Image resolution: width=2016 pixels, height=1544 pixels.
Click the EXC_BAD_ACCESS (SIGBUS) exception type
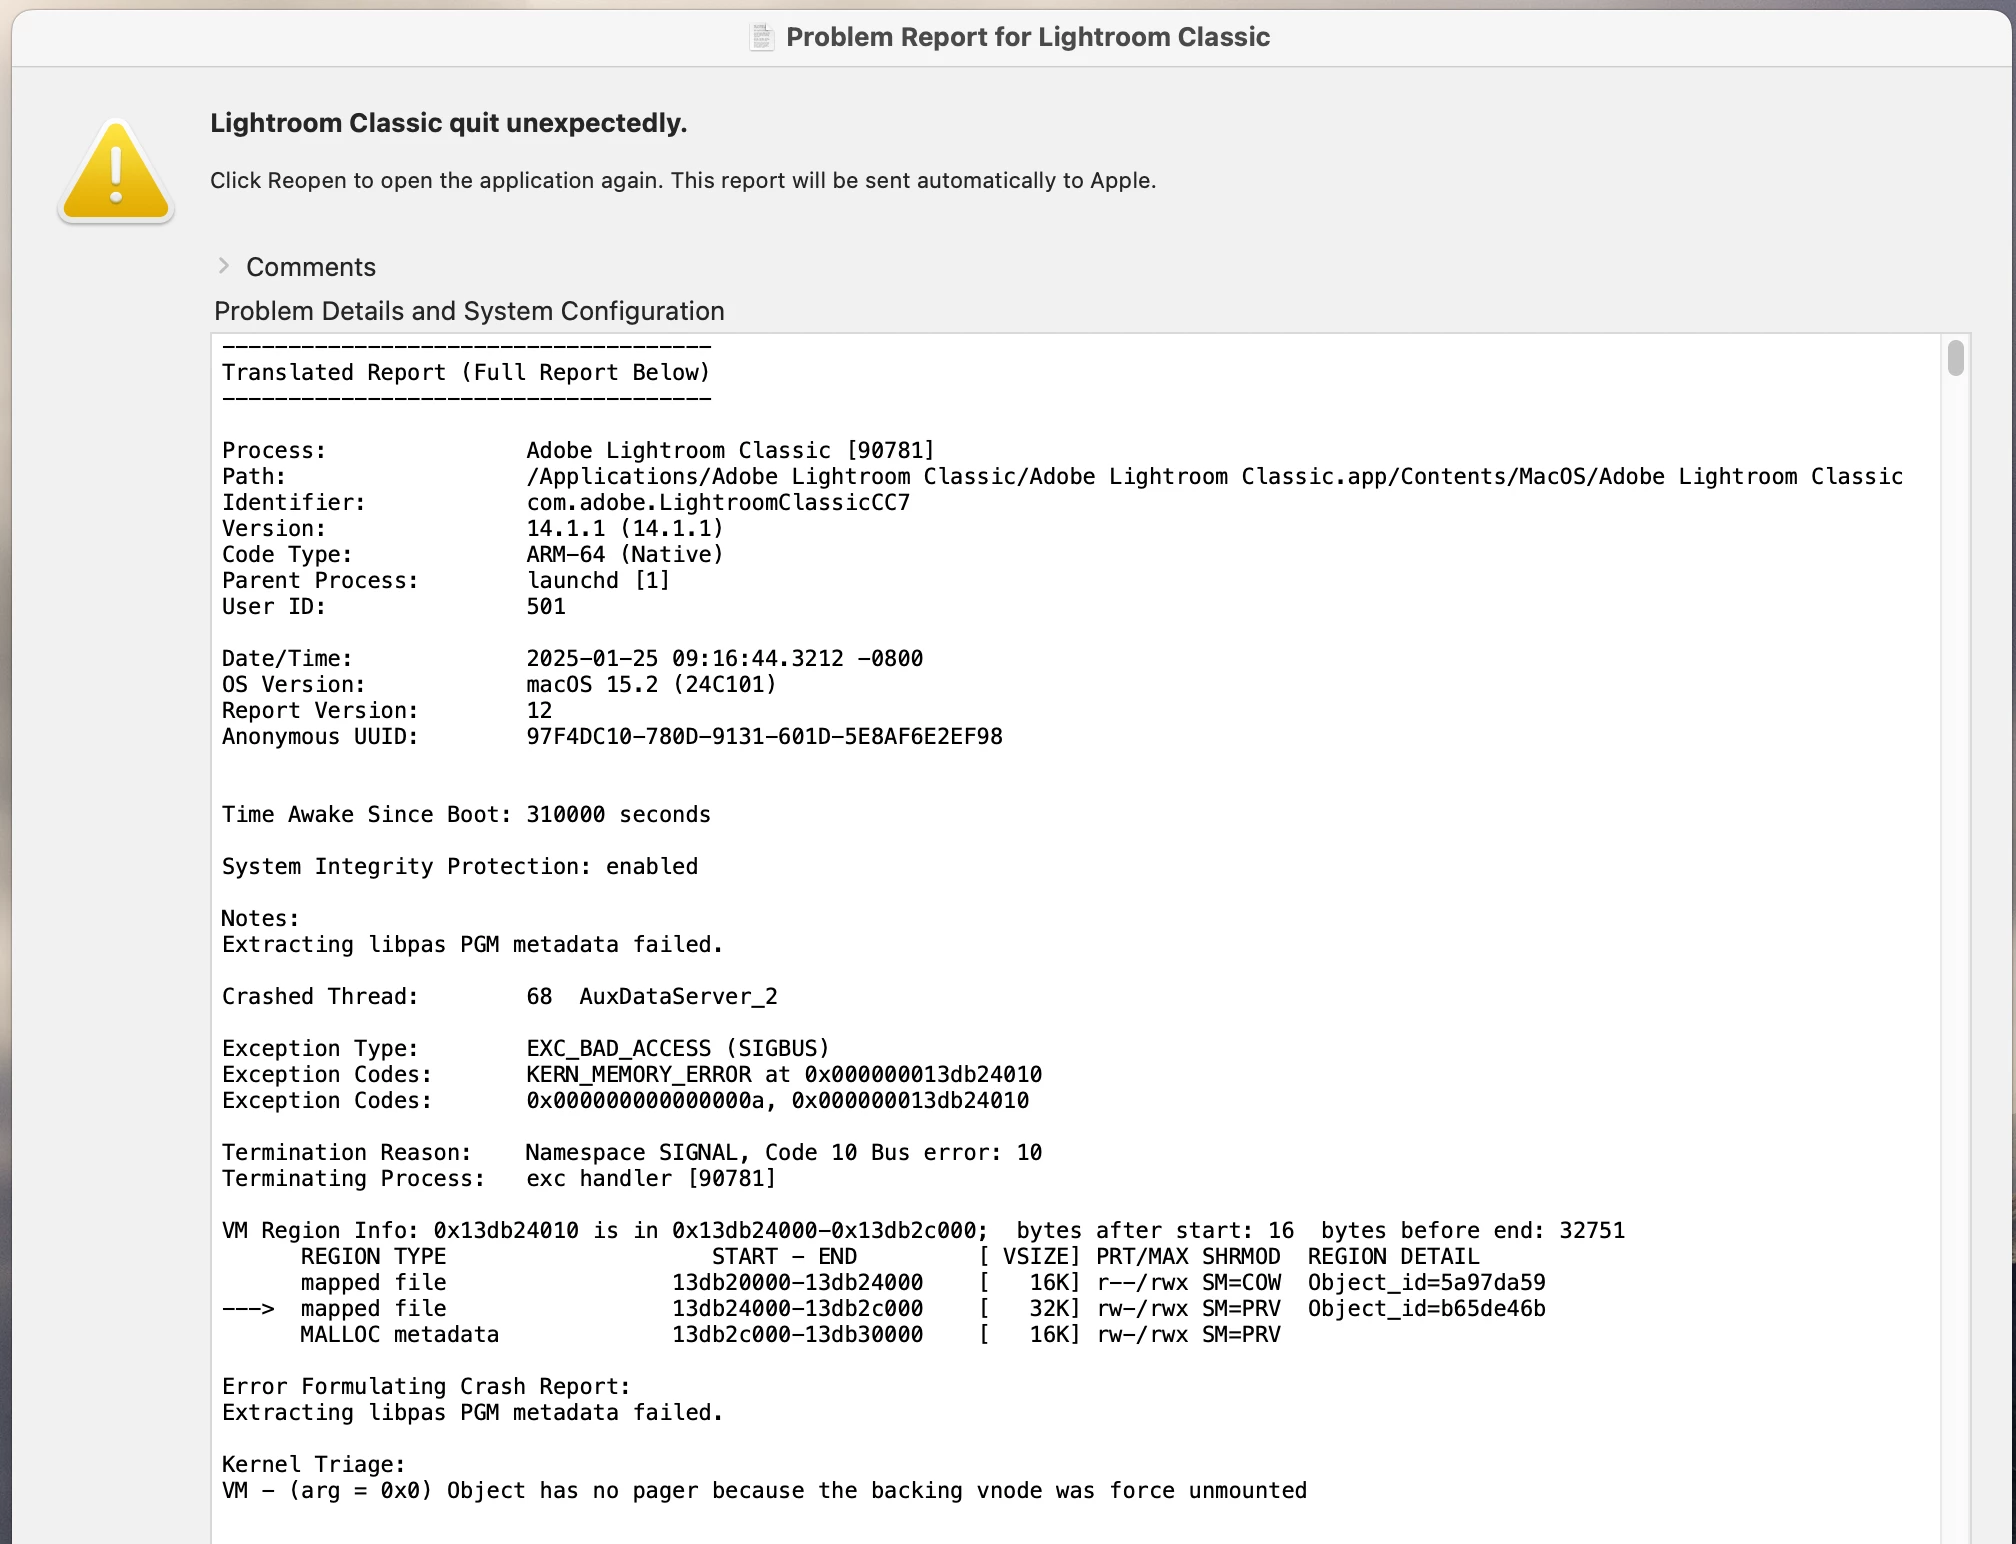coord(677,1049)
